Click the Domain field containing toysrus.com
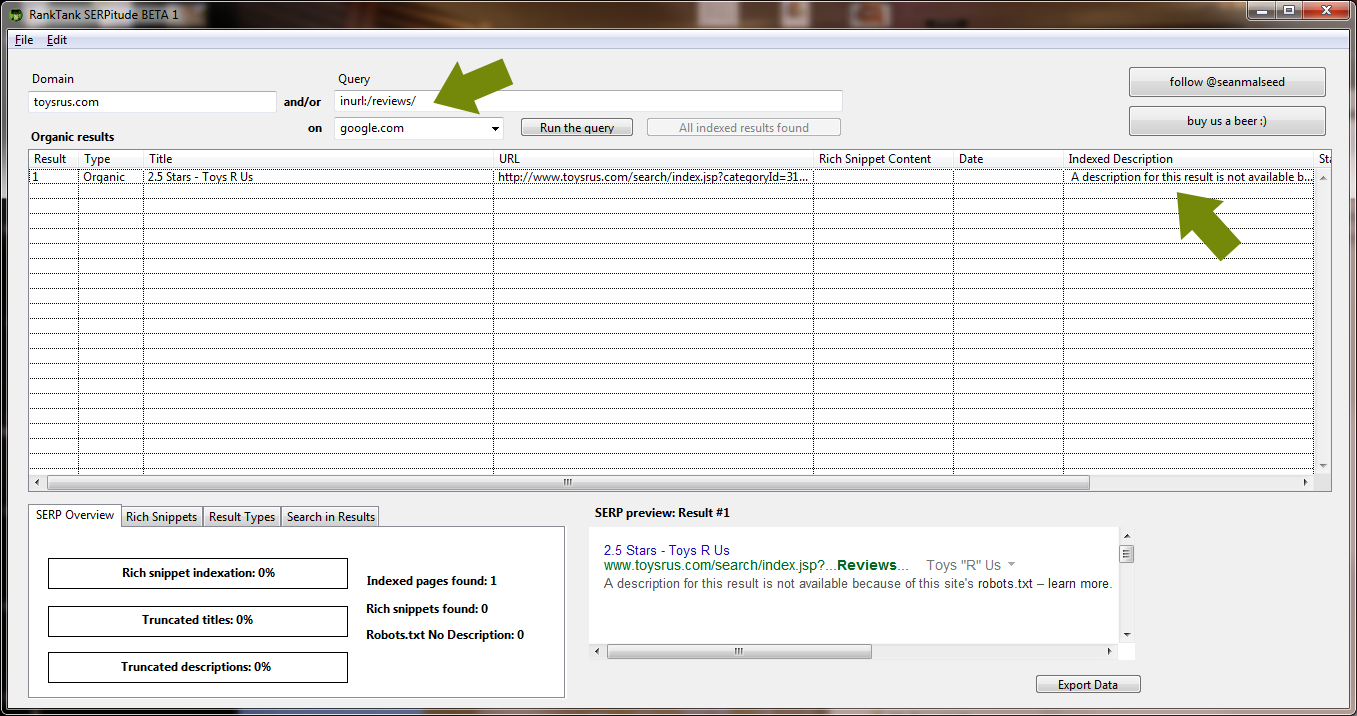Screen dimensions: 1357x716 click(152, 102)
